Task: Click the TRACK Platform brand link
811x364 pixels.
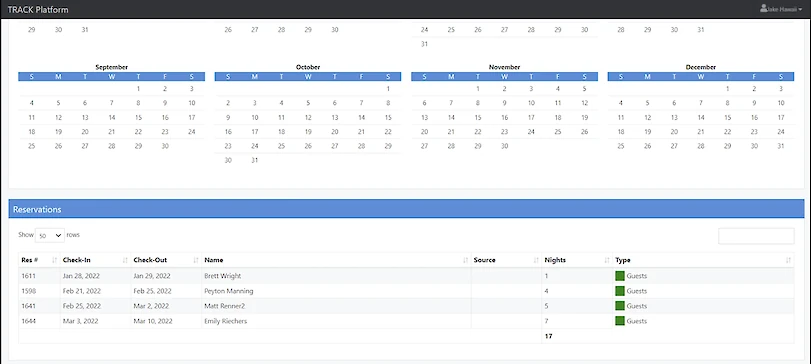Action: (x=38, y=10)
